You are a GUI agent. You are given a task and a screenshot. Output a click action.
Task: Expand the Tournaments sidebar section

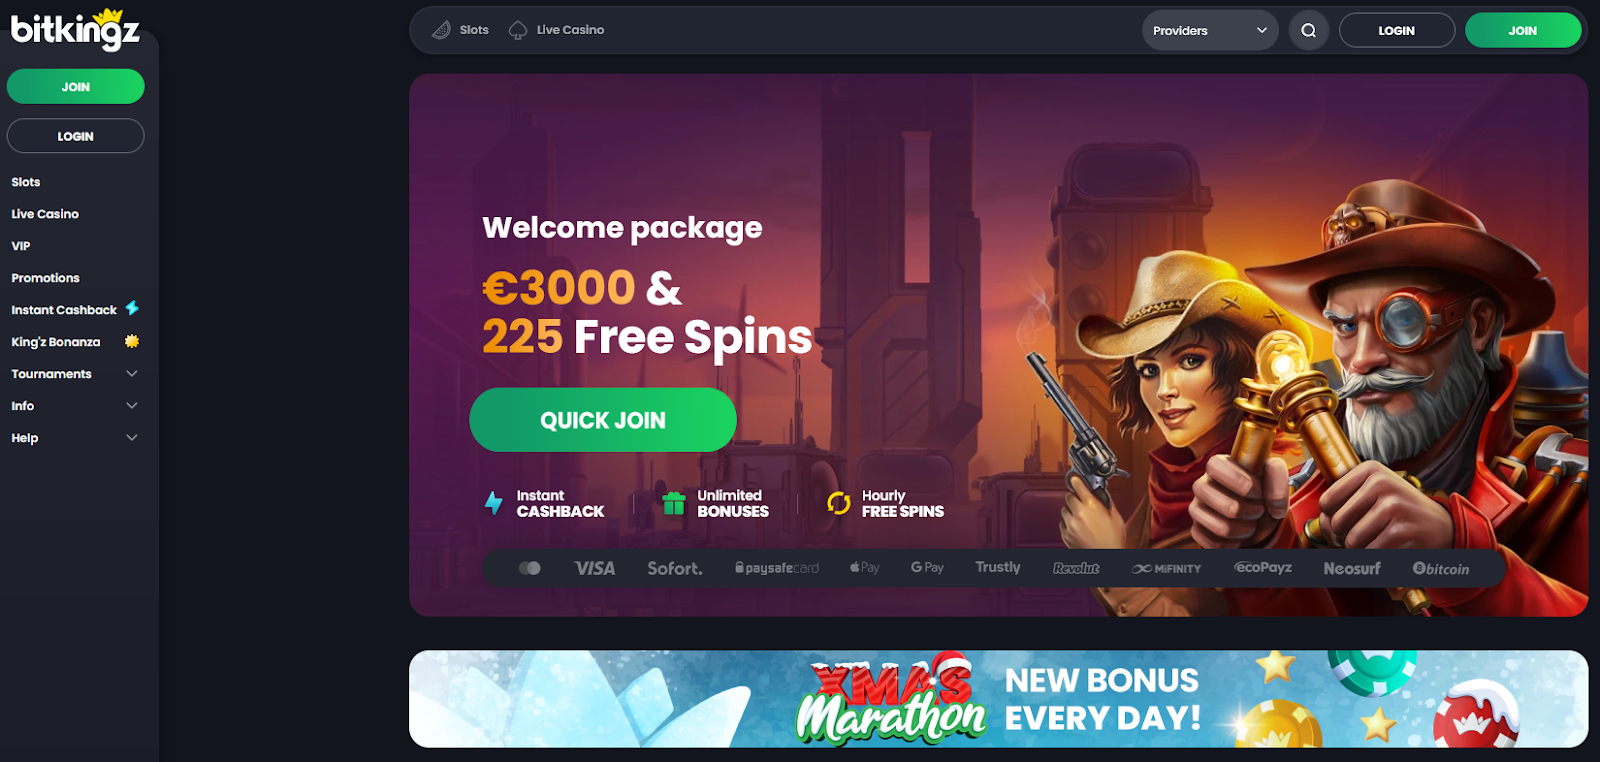pos(75,374)
